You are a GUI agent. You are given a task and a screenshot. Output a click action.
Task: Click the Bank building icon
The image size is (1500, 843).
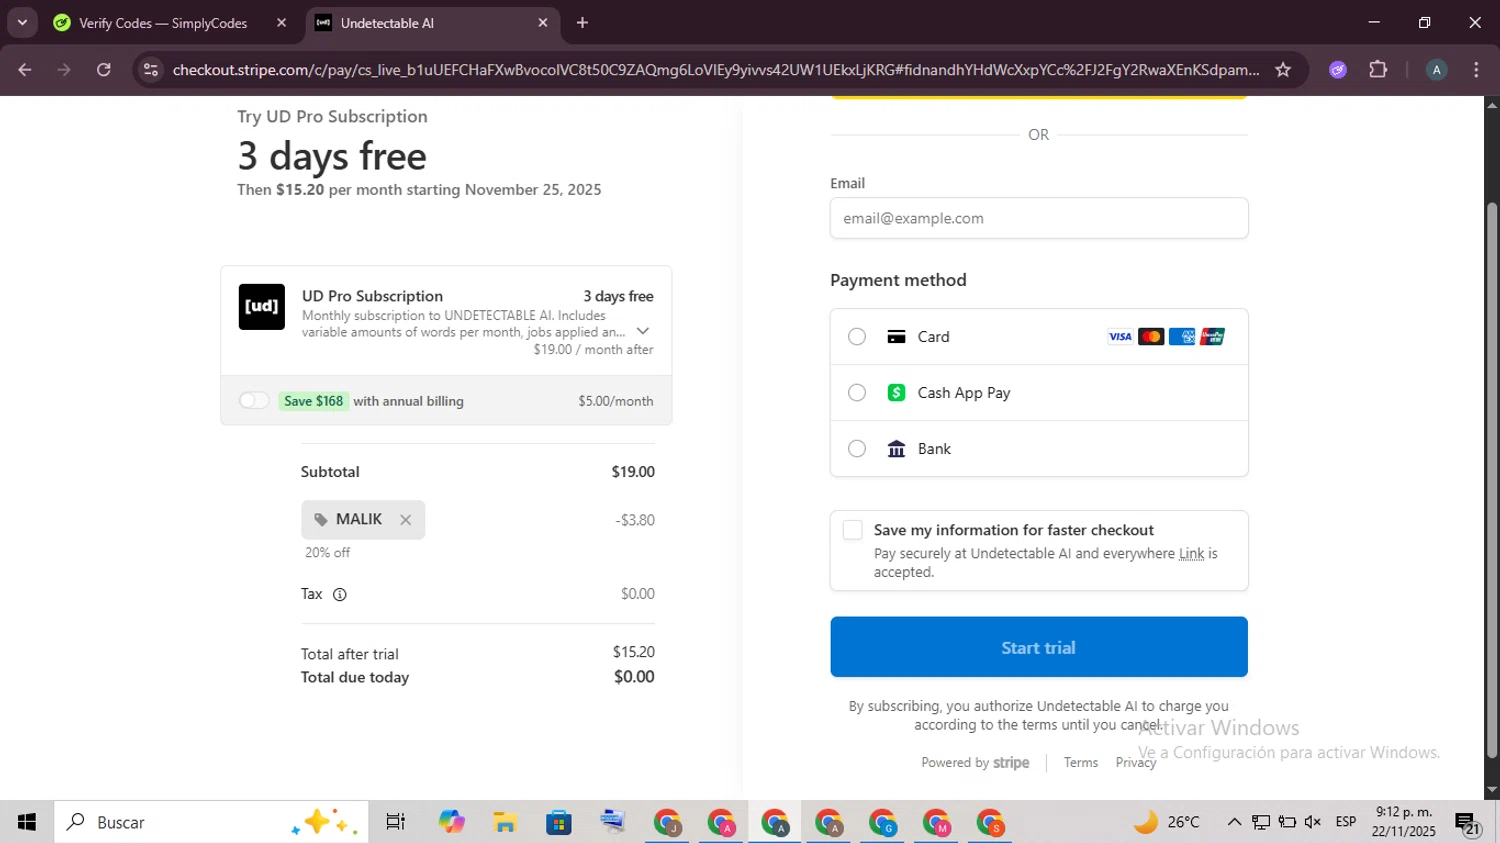(x=897, y=449)
